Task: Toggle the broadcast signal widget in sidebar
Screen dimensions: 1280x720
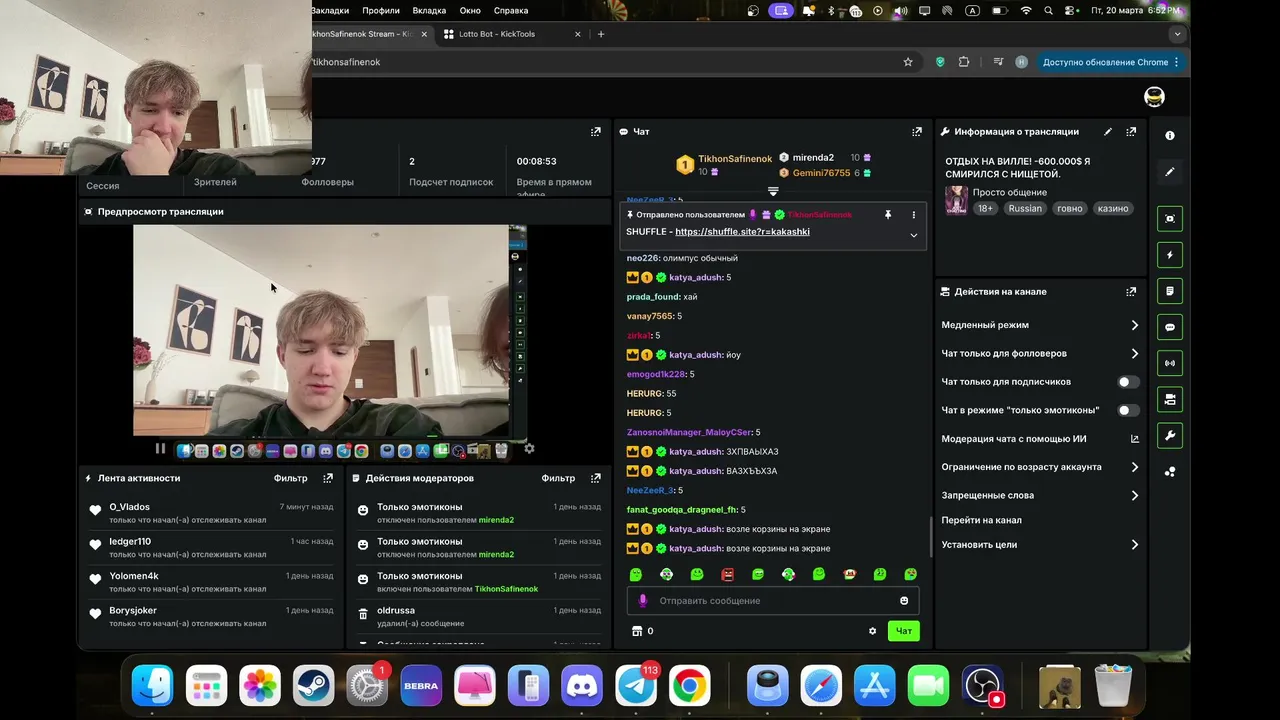Action: tap(1170, 363)
